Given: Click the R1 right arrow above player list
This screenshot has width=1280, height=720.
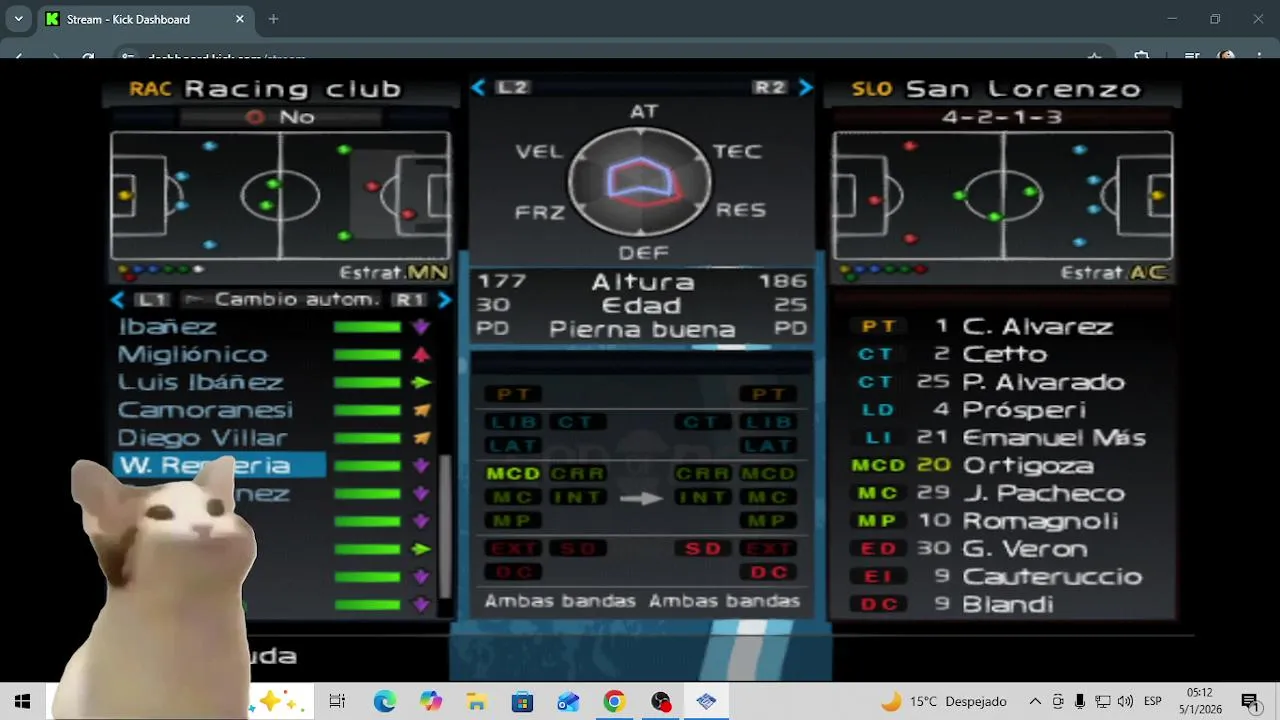Looking at the screenshot, I should 445,299.
